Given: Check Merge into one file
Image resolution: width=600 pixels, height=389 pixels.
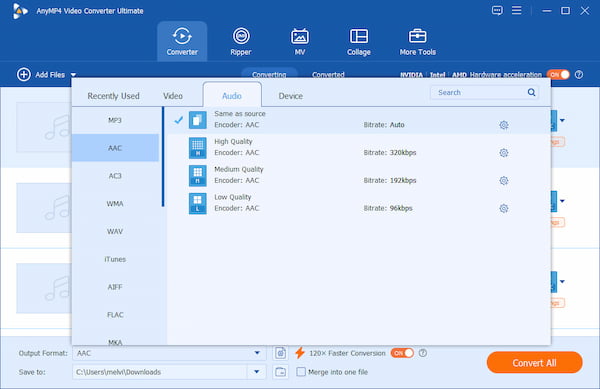Looking at the screenshot, I should 301,372.
